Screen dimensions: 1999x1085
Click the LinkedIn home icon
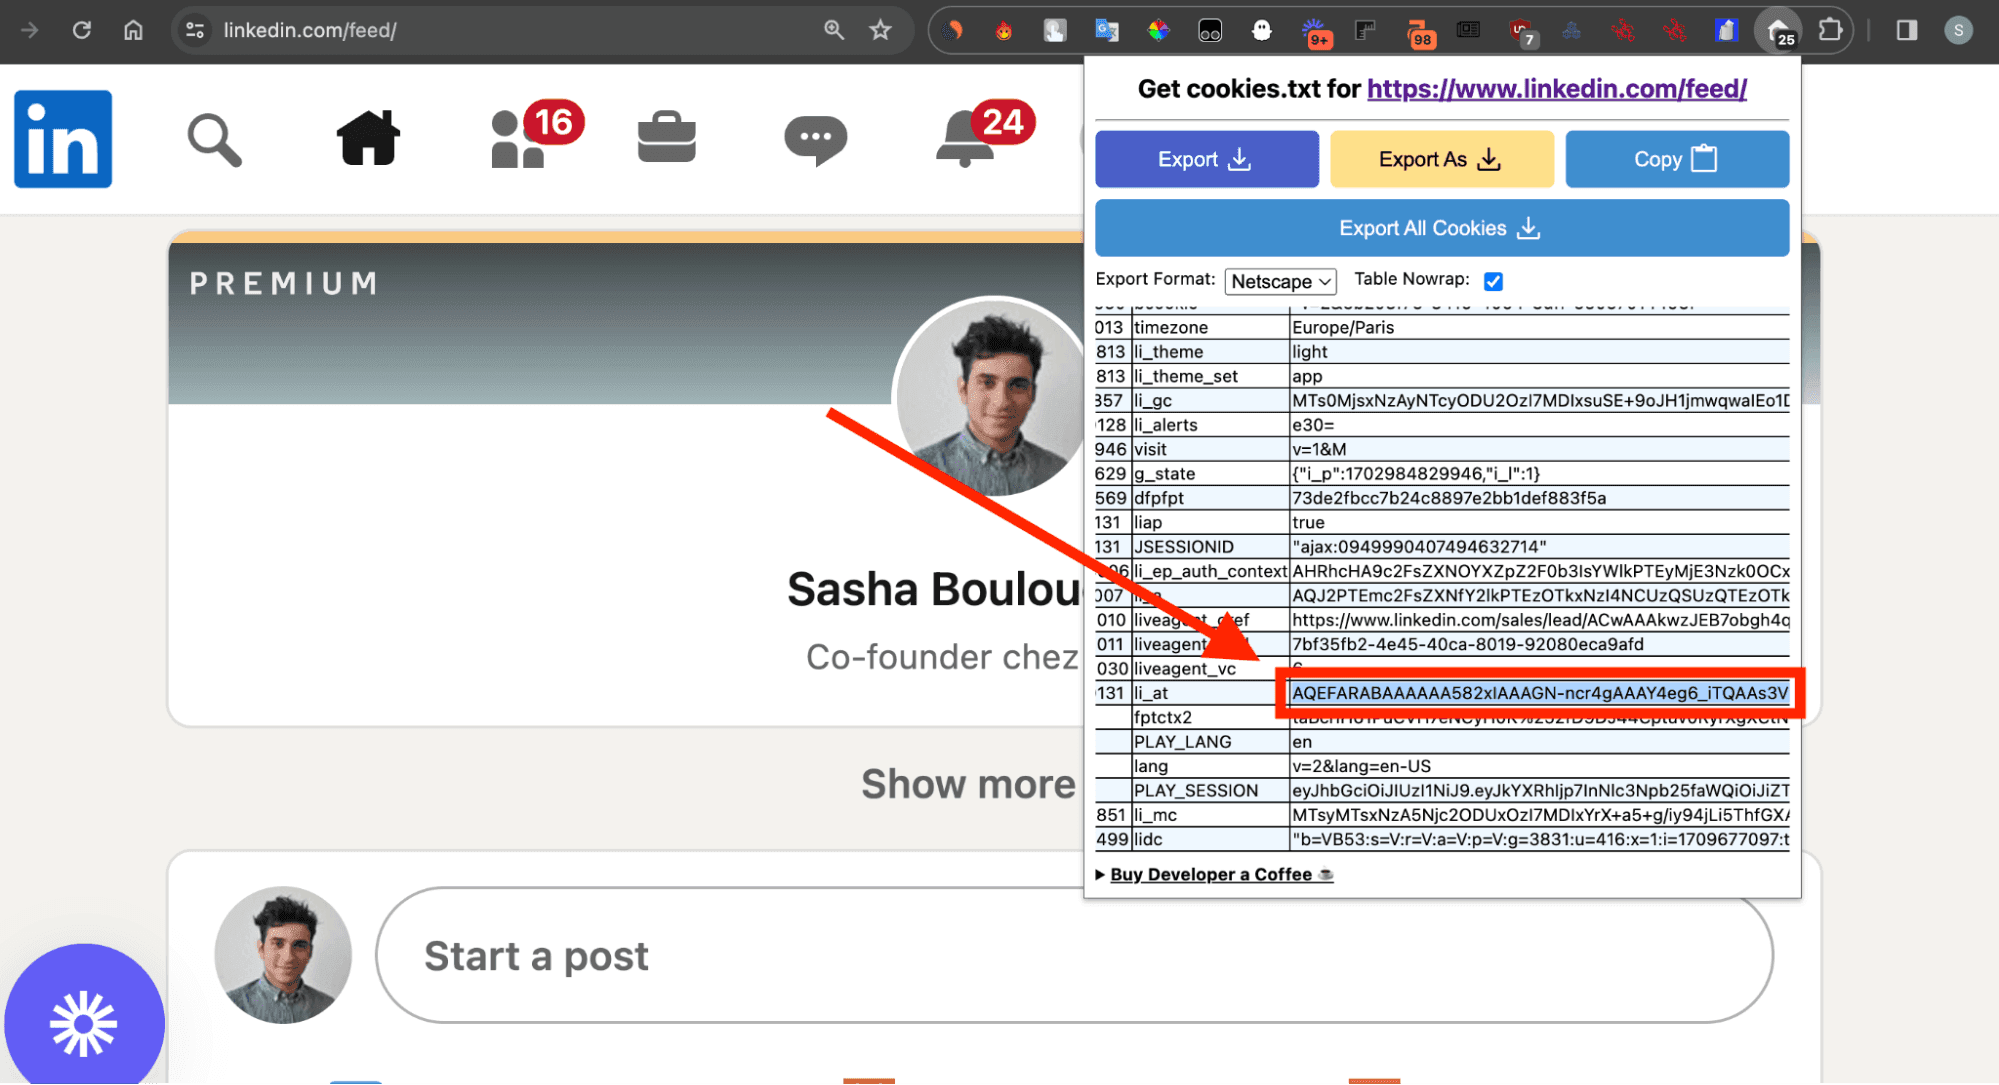point(367,139)
